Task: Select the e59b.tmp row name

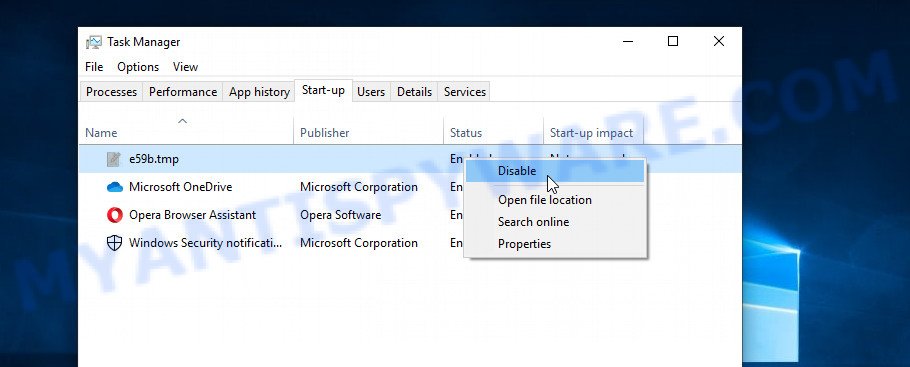Action: pos(154,159)
